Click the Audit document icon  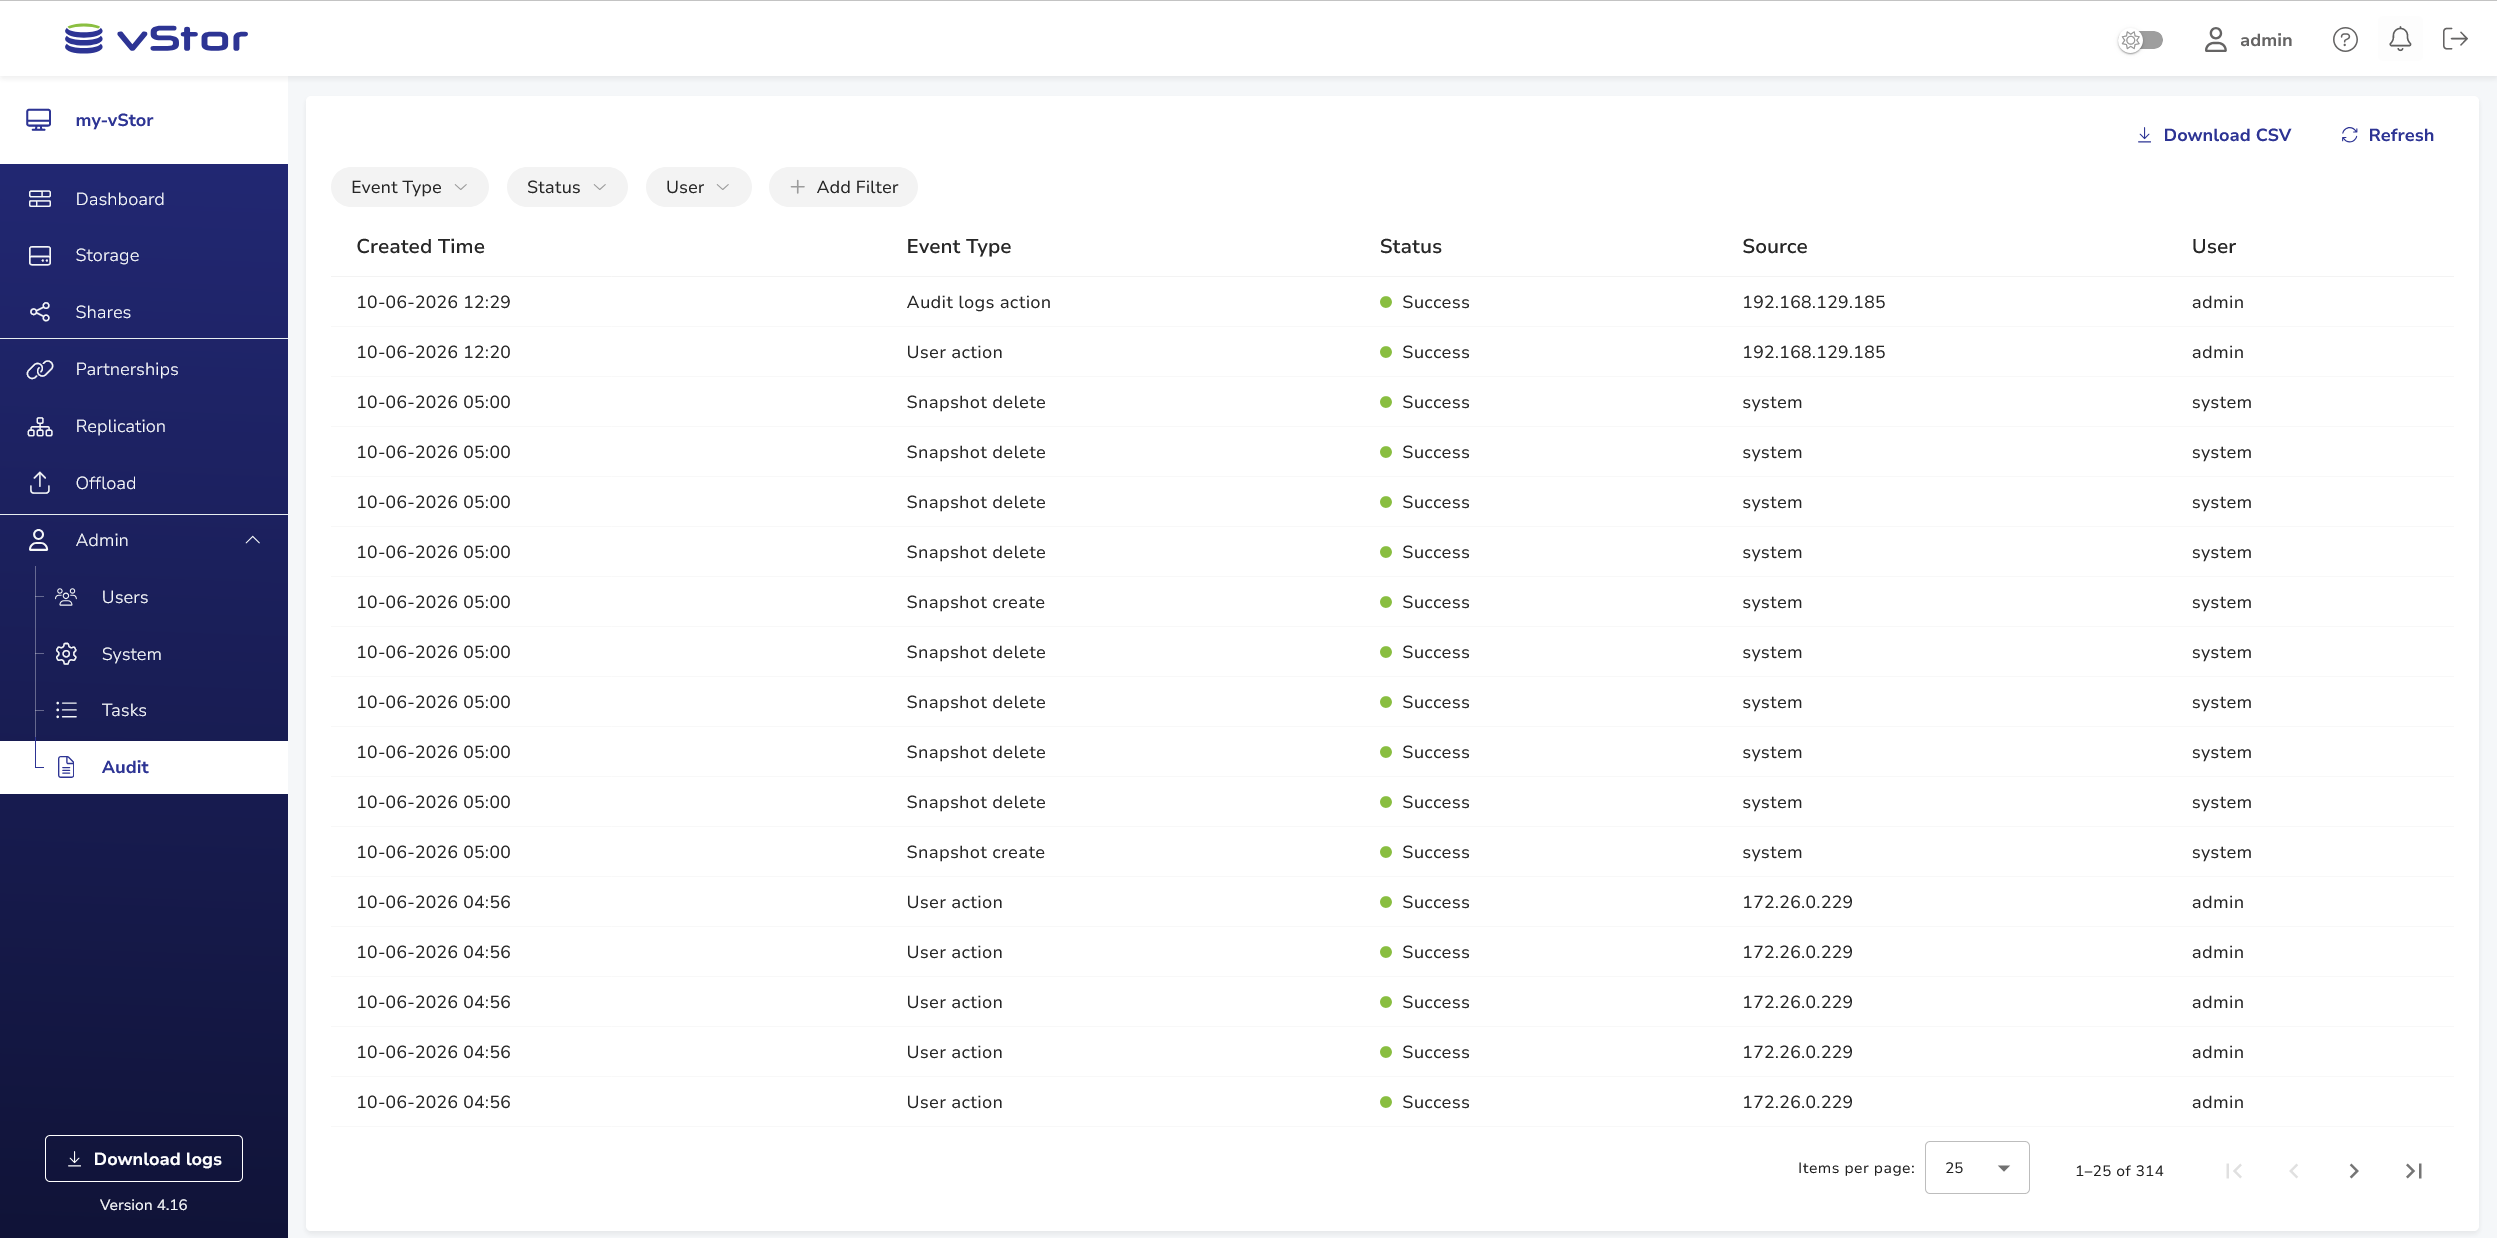(66, 767)
